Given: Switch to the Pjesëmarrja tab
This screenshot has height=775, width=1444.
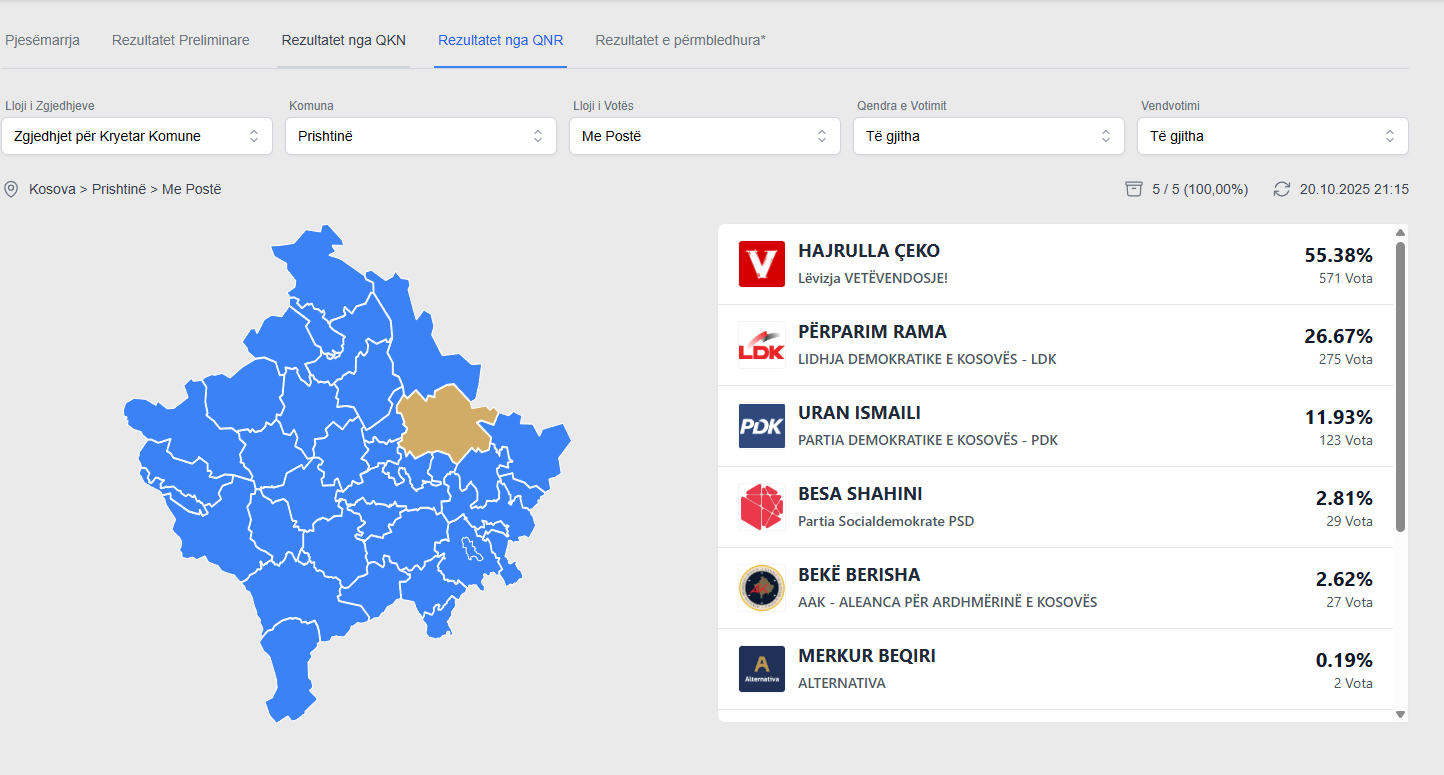Looking at the screenshot, I should click(x=42, y=40).
